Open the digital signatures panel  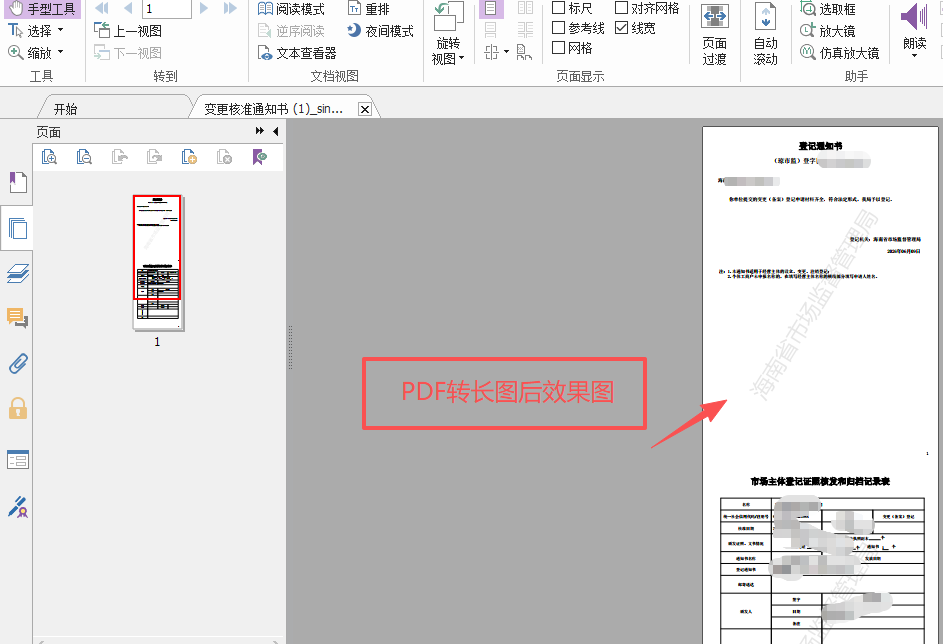click(x=17, y=507)
